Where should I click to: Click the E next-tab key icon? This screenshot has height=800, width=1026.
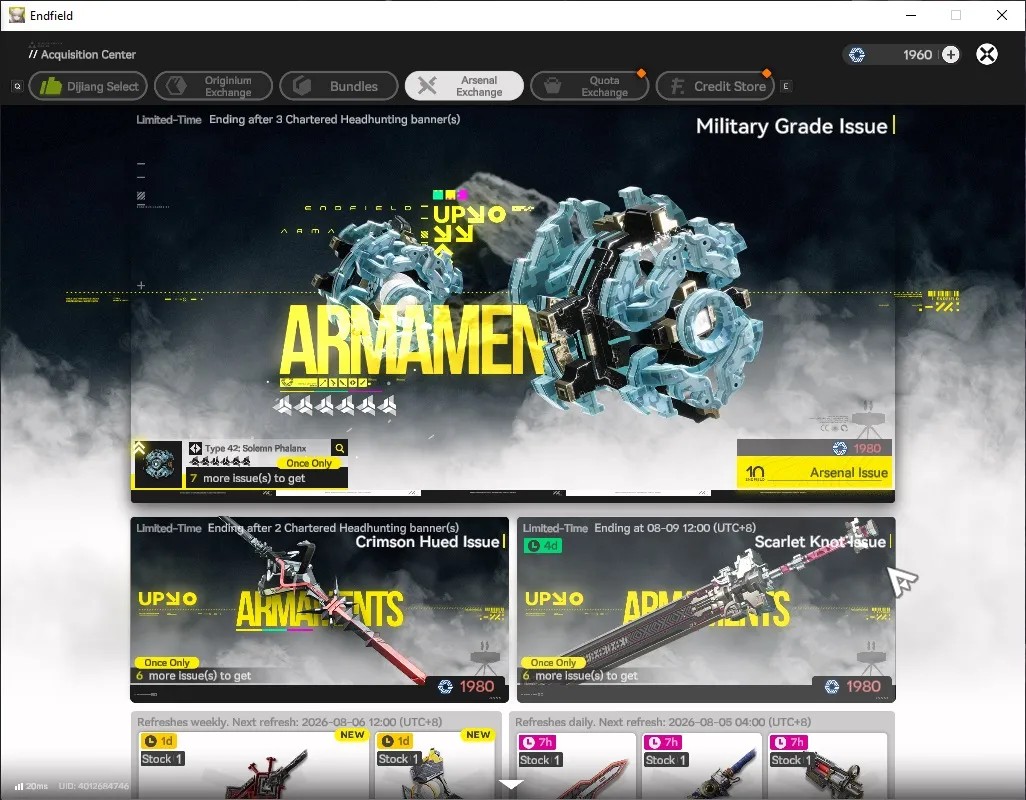click(x=786, y=86)
